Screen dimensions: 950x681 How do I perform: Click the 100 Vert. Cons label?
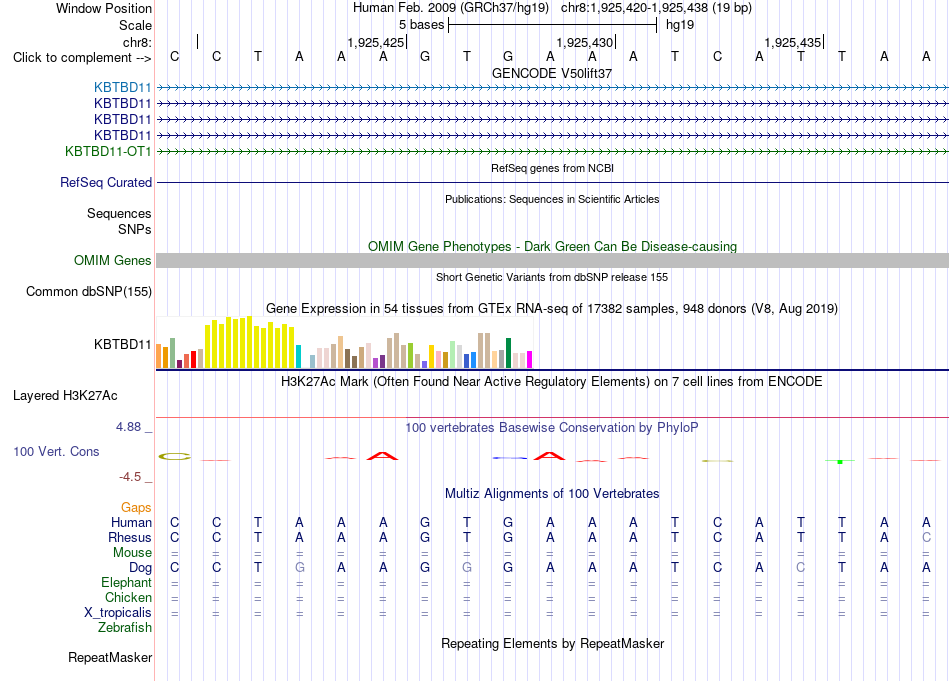pos(56,451)
